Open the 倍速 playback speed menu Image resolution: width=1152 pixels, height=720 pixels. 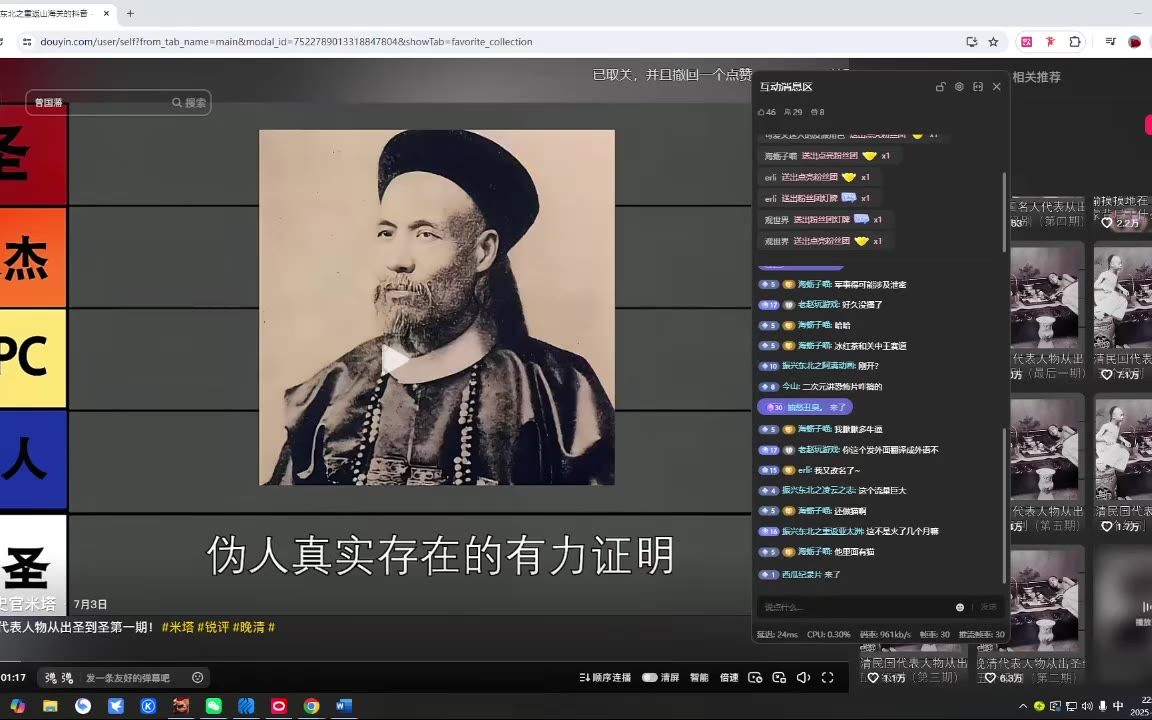[x=729, y=678]
